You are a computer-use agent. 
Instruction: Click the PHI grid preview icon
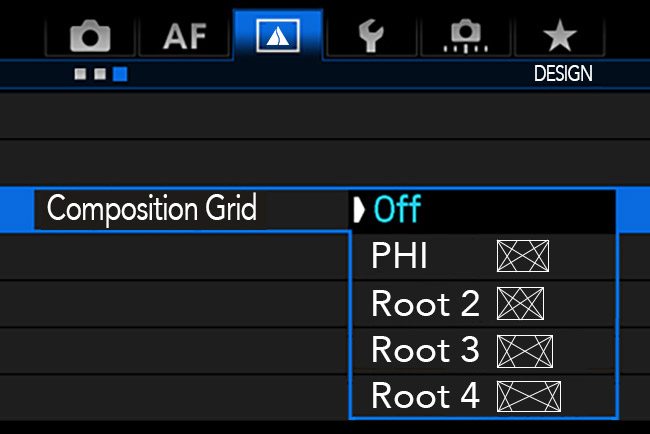(x=523, y=256)
